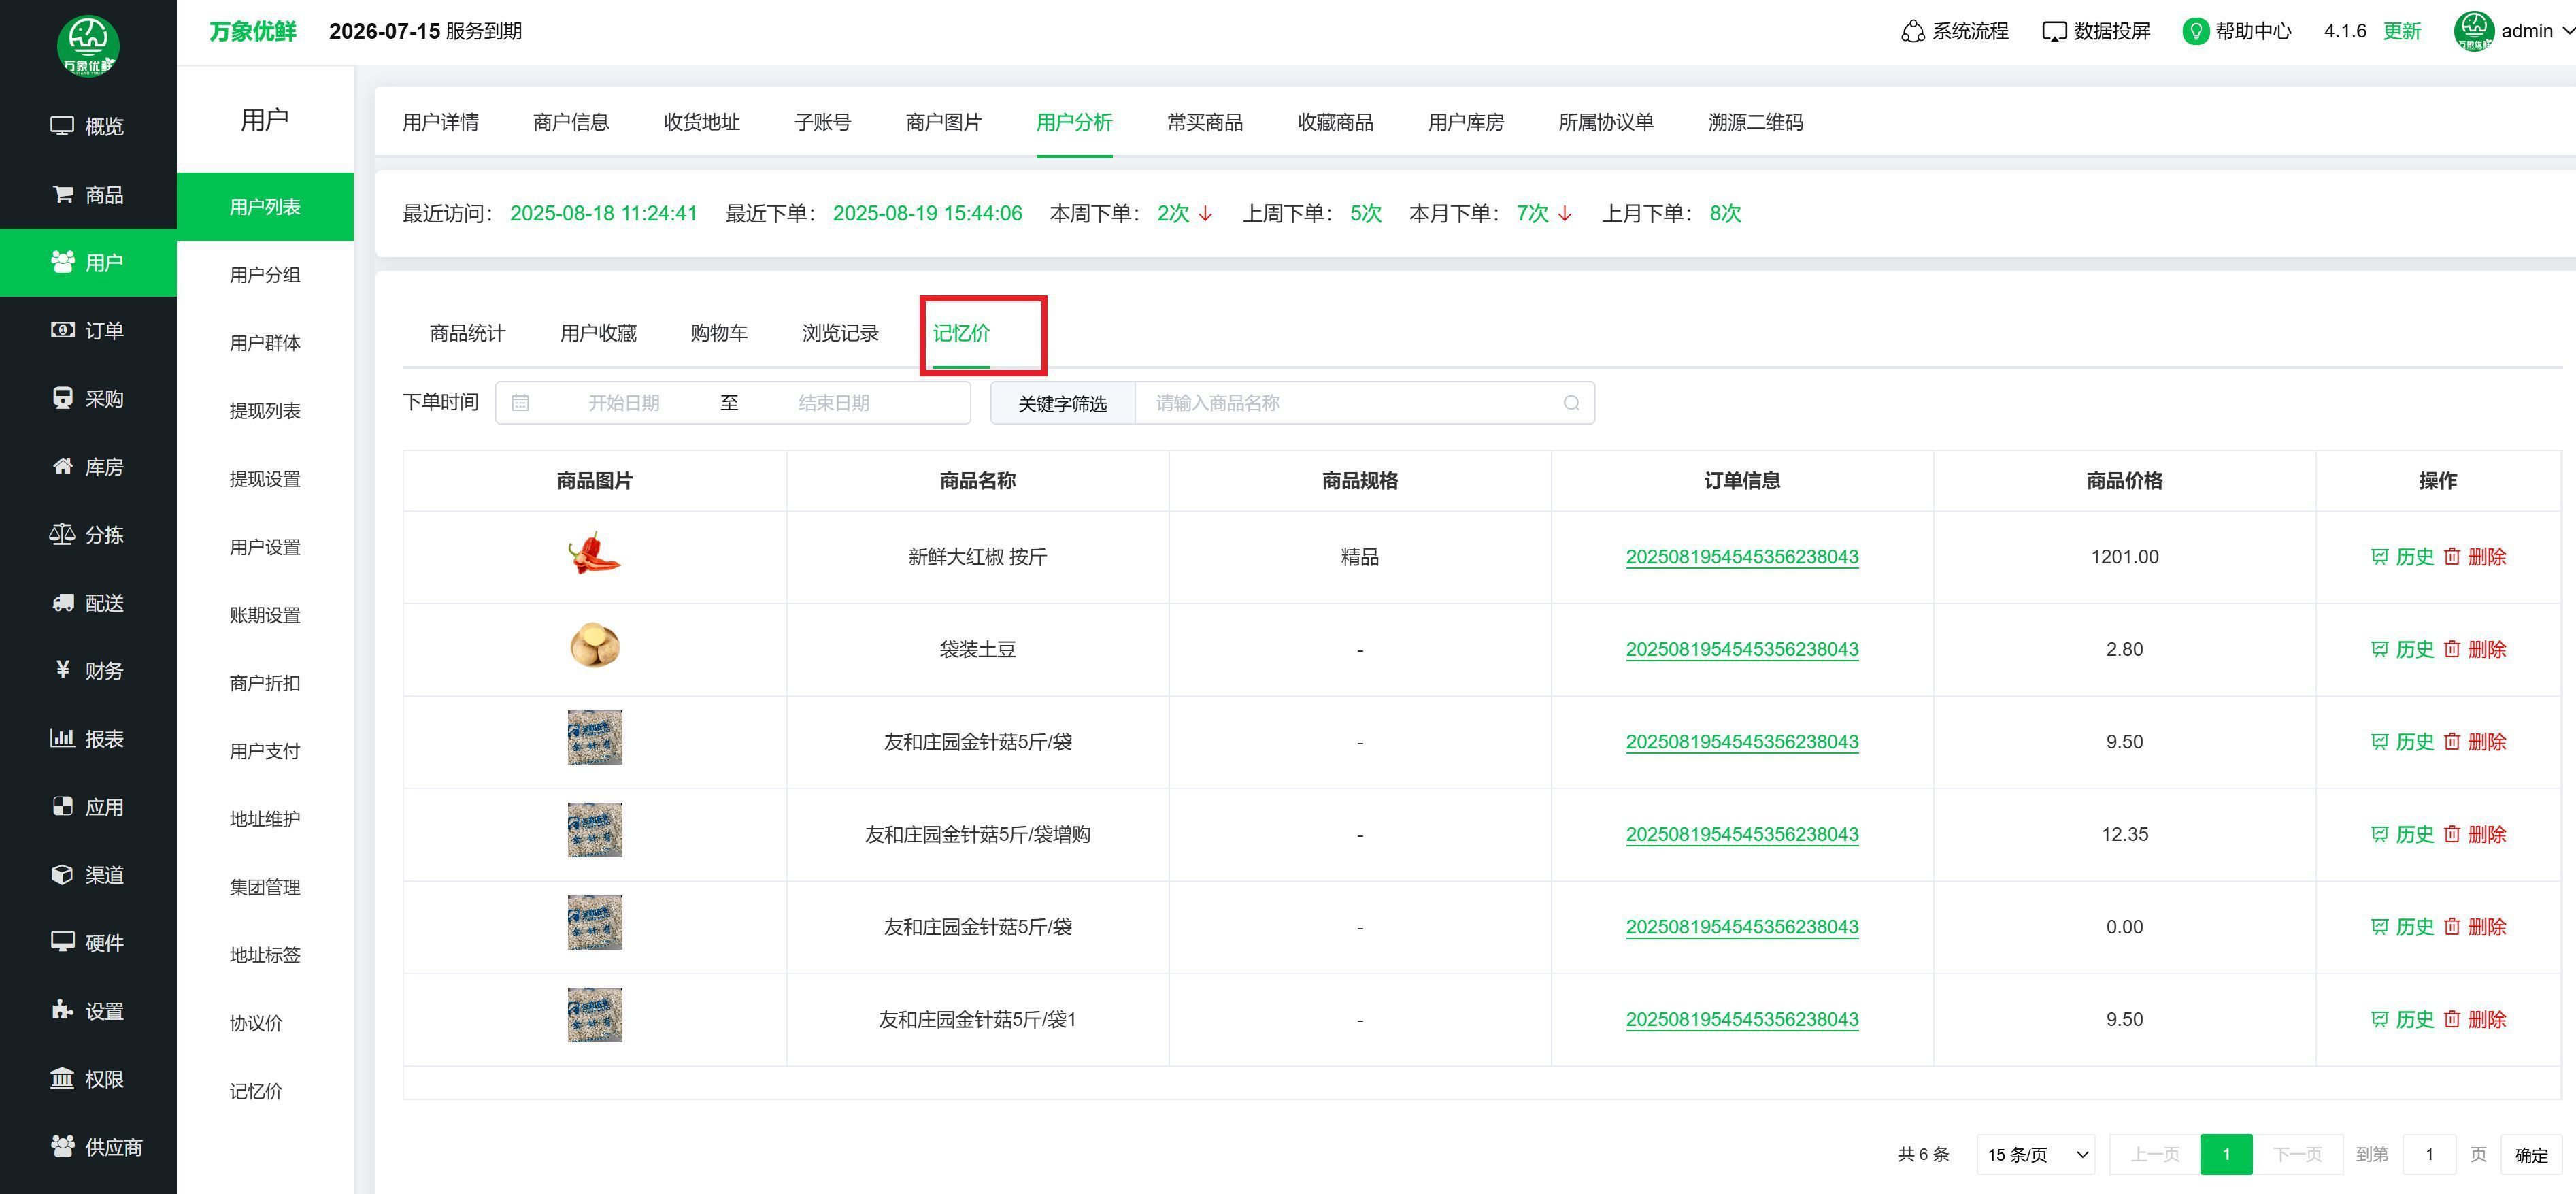2576x1194 pixels.
Task: Select the 用户收藏 sub-tab
Action: 598,333
